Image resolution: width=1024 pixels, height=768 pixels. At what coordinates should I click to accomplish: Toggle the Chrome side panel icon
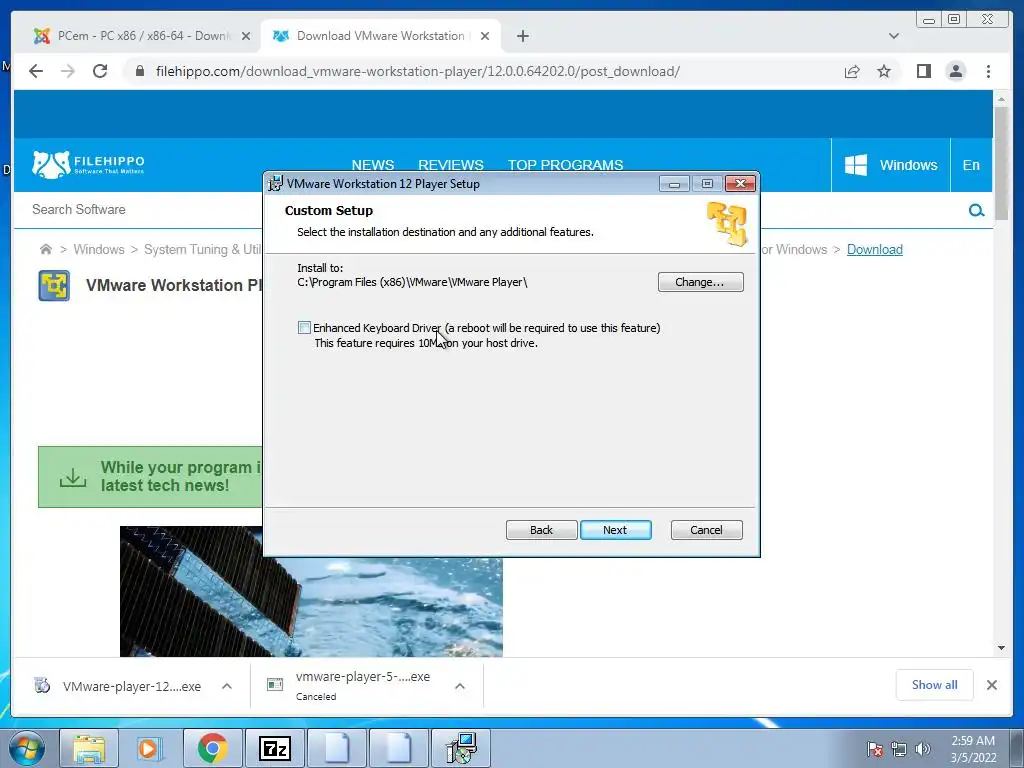923,71
